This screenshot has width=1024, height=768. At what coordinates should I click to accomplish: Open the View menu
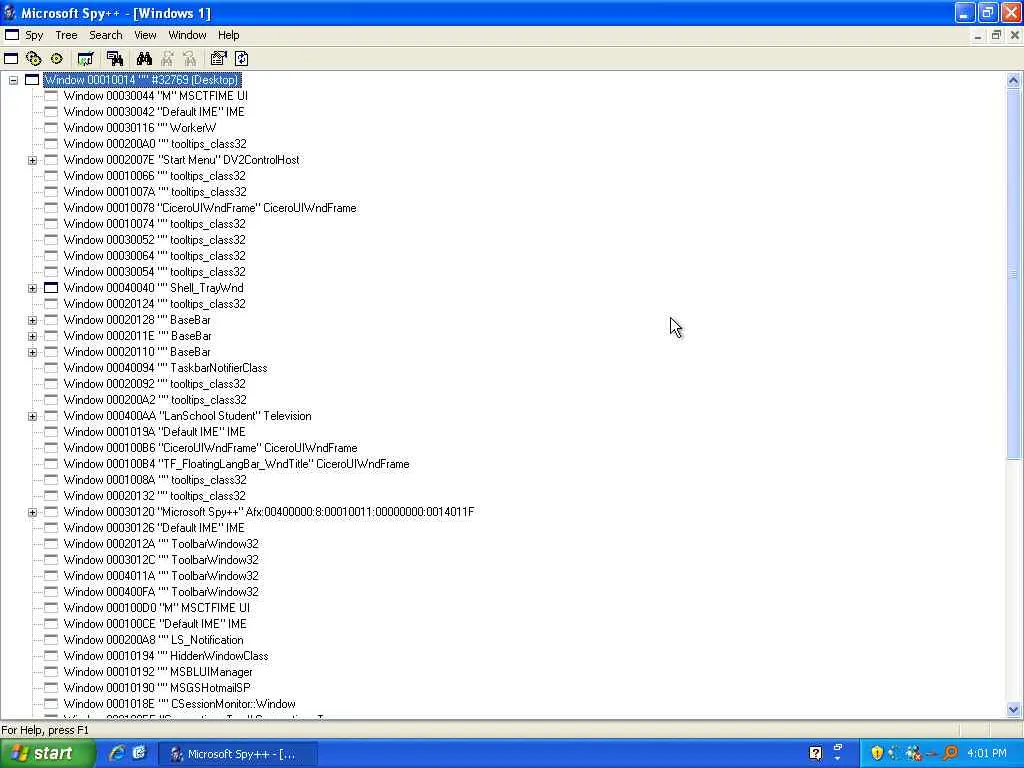[145, 35]
